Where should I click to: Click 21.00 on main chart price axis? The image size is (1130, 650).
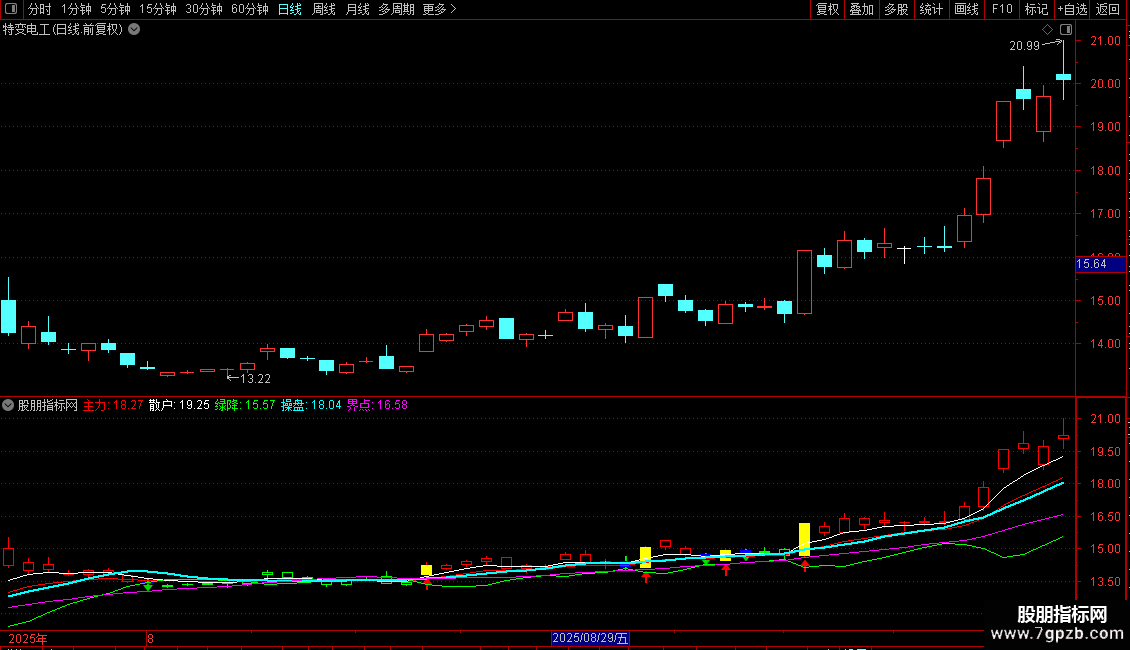pyautogui.click(x=1105, y=41)
